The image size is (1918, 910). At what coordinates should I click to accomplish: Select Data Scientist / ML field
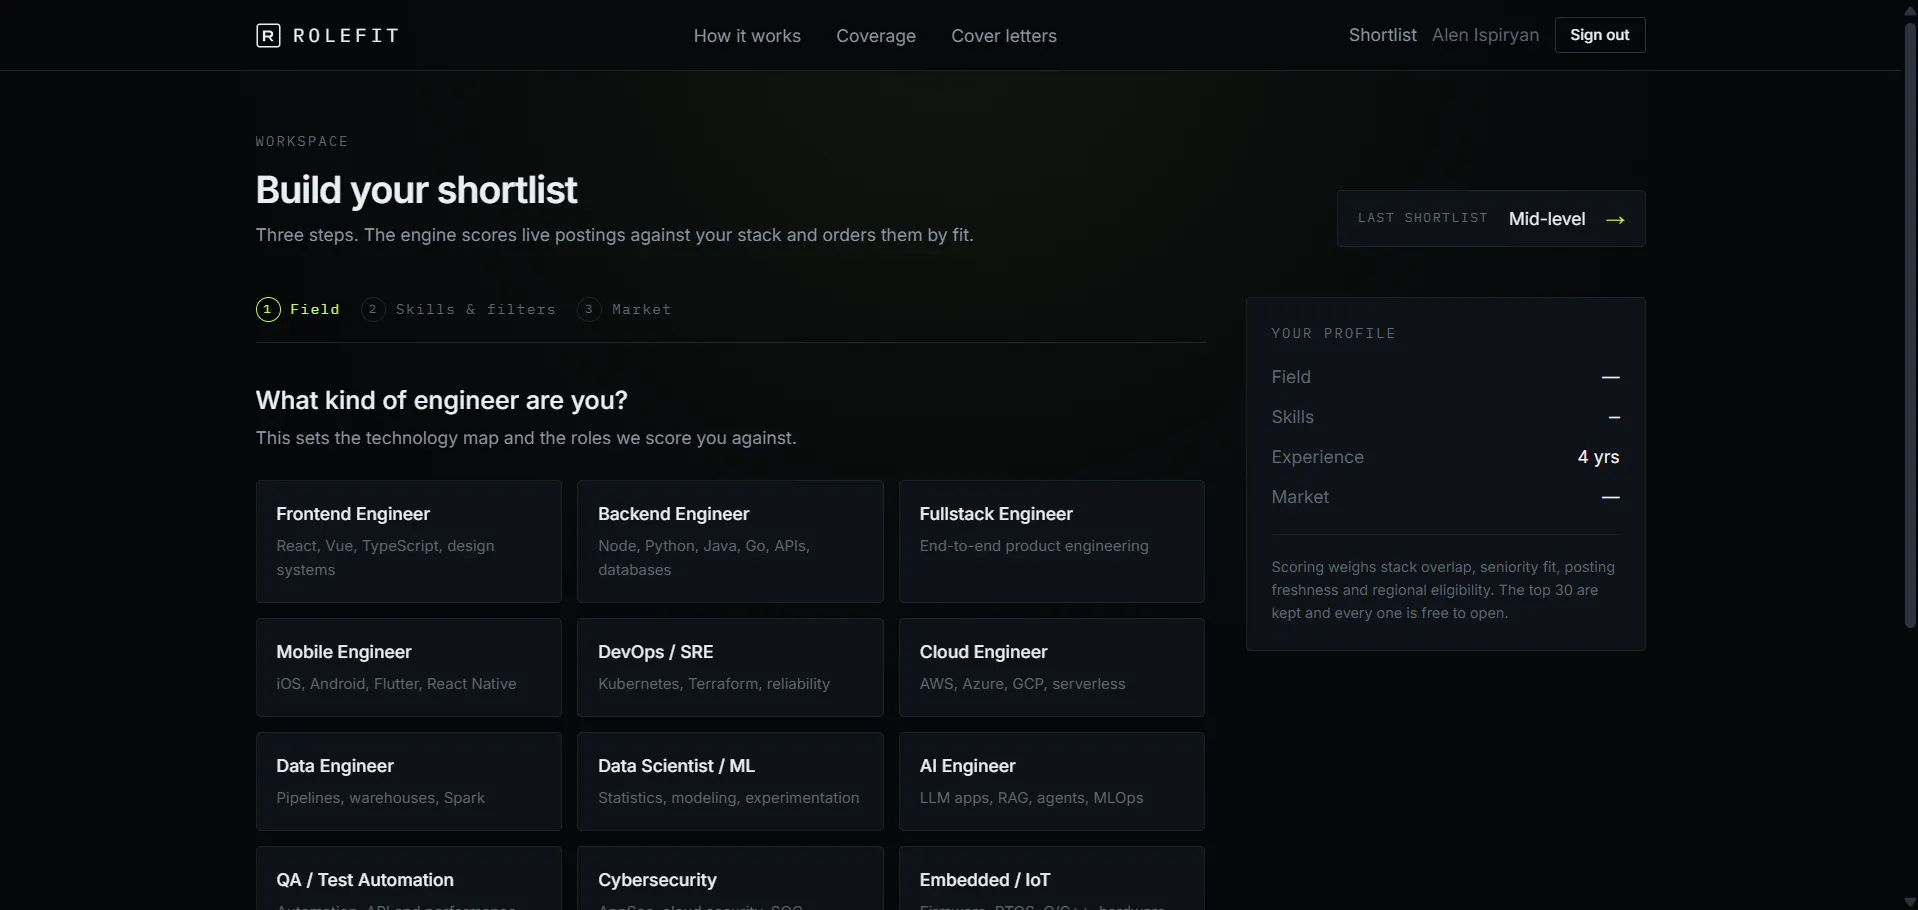coord(730,782)
